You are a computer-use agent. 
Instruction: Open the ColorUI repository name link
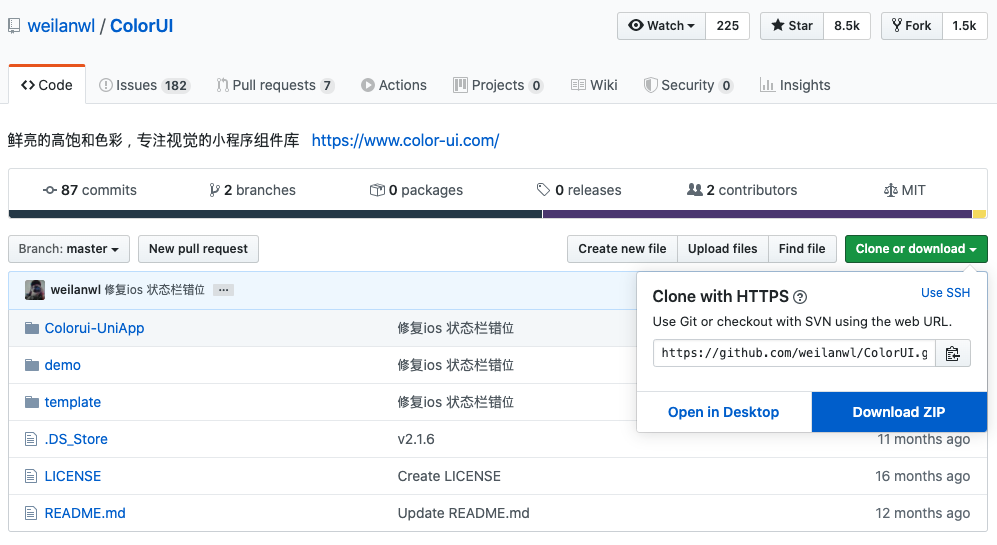coord(141,26)
